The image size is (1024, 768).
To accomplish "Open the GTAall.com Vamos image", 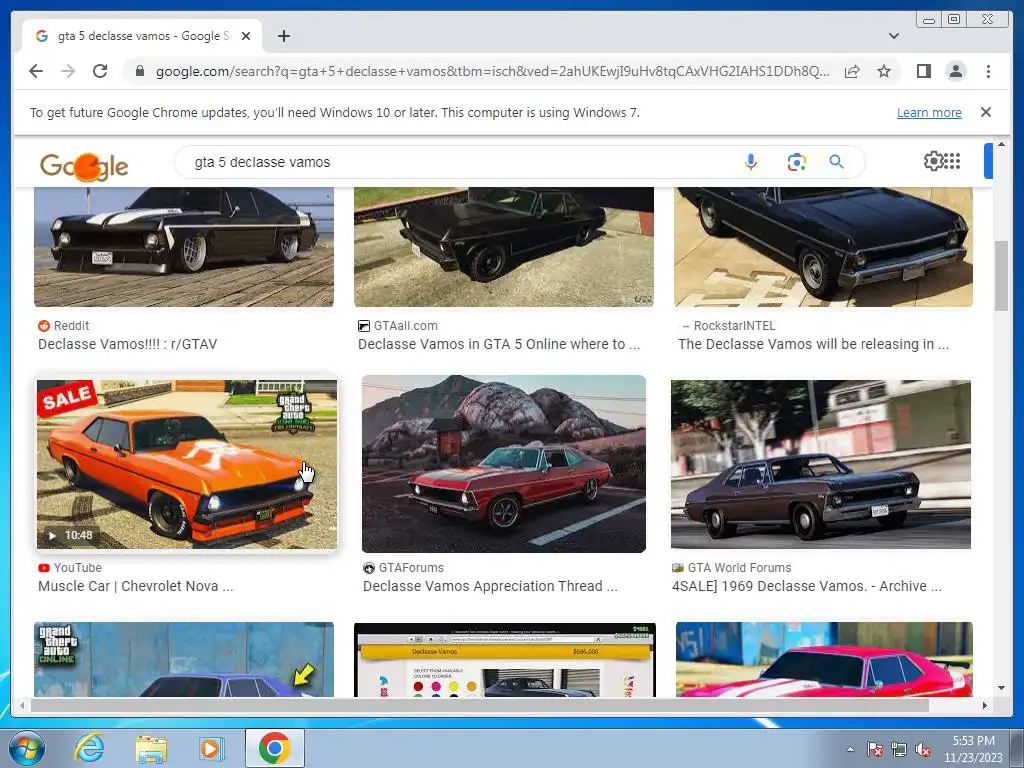I will (504, 247).
